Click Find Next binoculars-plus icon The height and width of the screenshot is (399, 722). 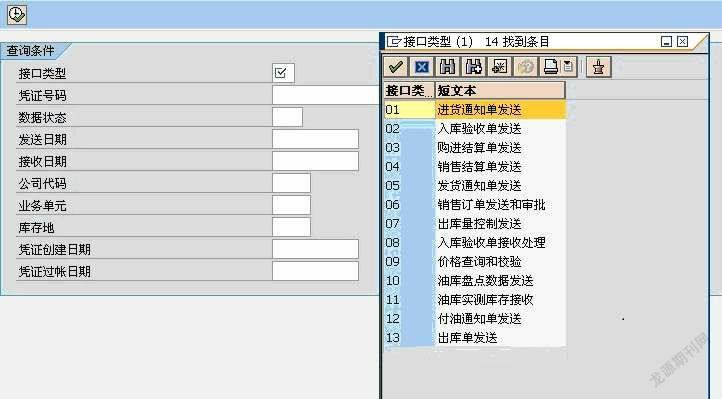(473, 67)
